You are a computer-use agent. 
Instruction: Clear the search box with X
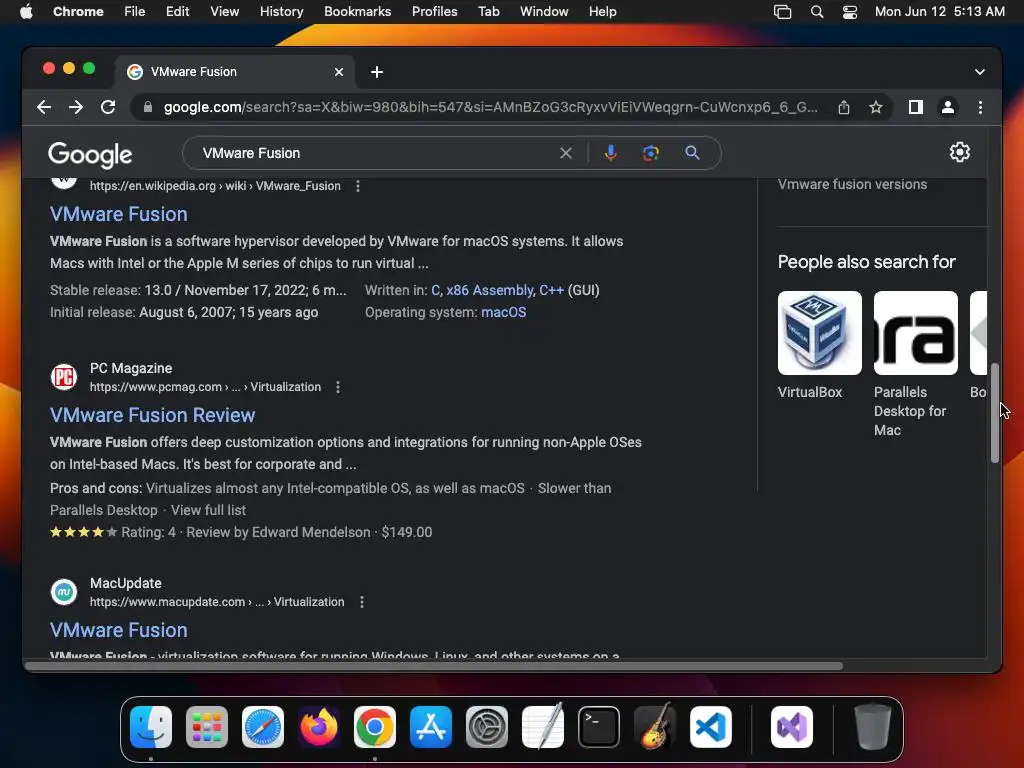click(566, 153)
